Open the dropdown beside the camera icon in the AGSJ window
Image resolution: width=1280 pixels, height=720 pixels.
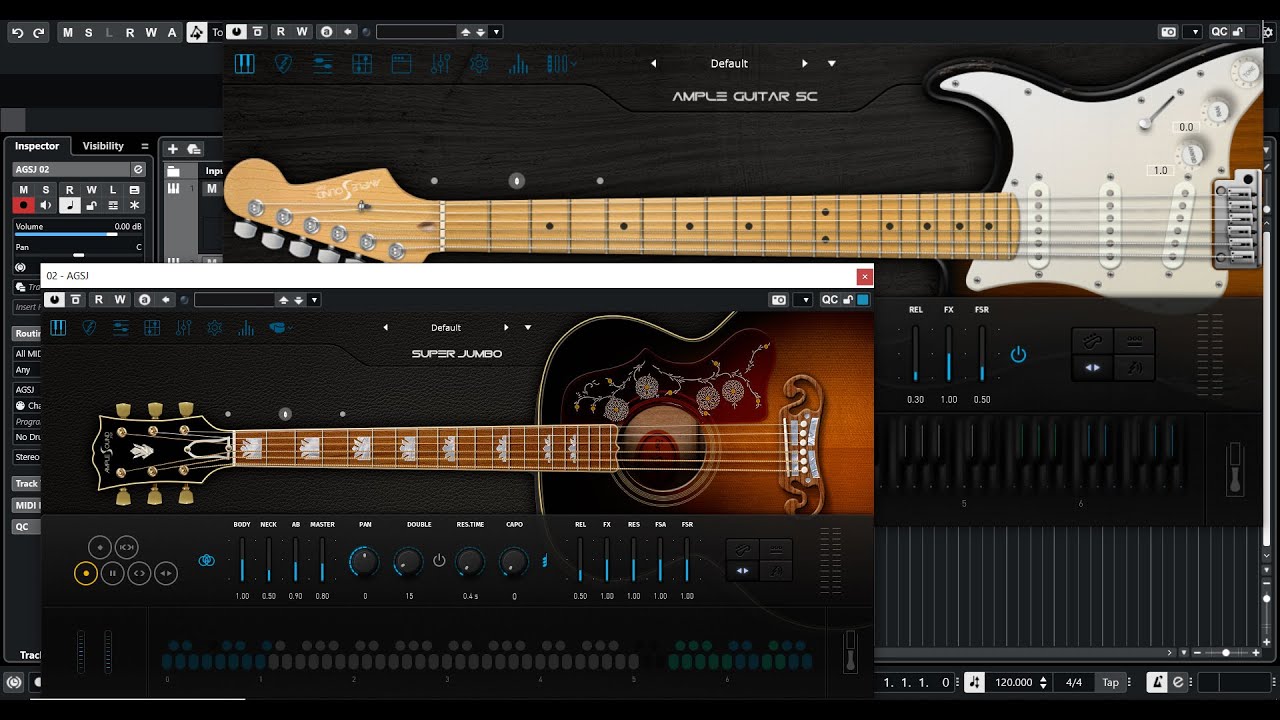pyautogui.click(x=803, y=300)
